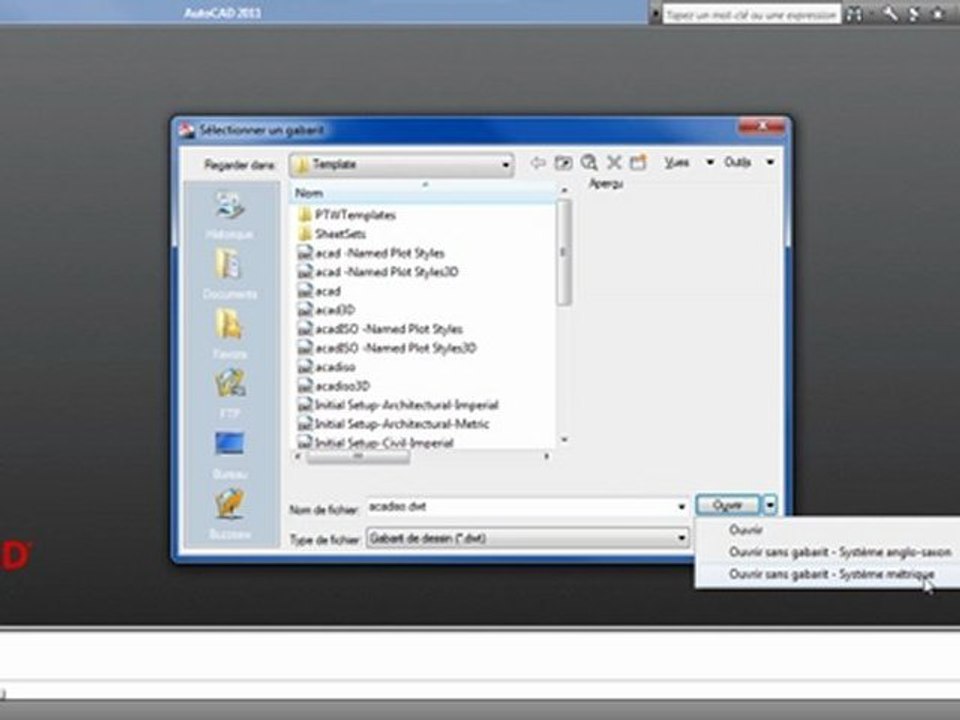Open the Type de fichier combo box

tap(527, 538)
